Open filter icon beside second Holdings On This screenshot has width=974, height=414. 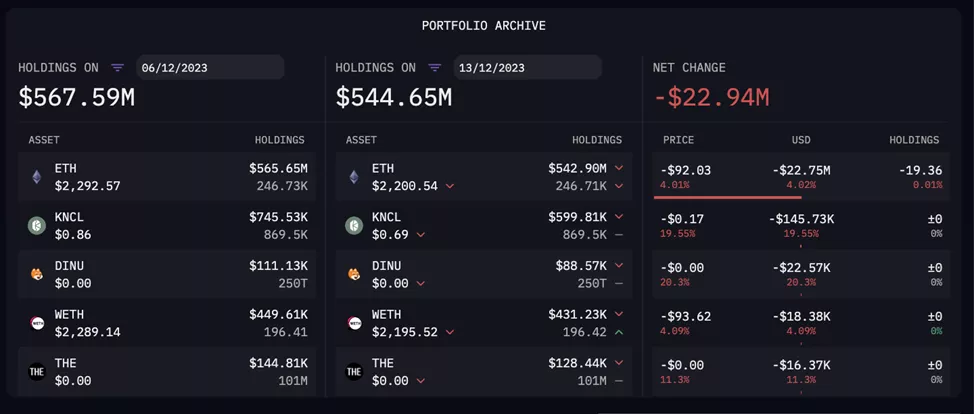435,68
